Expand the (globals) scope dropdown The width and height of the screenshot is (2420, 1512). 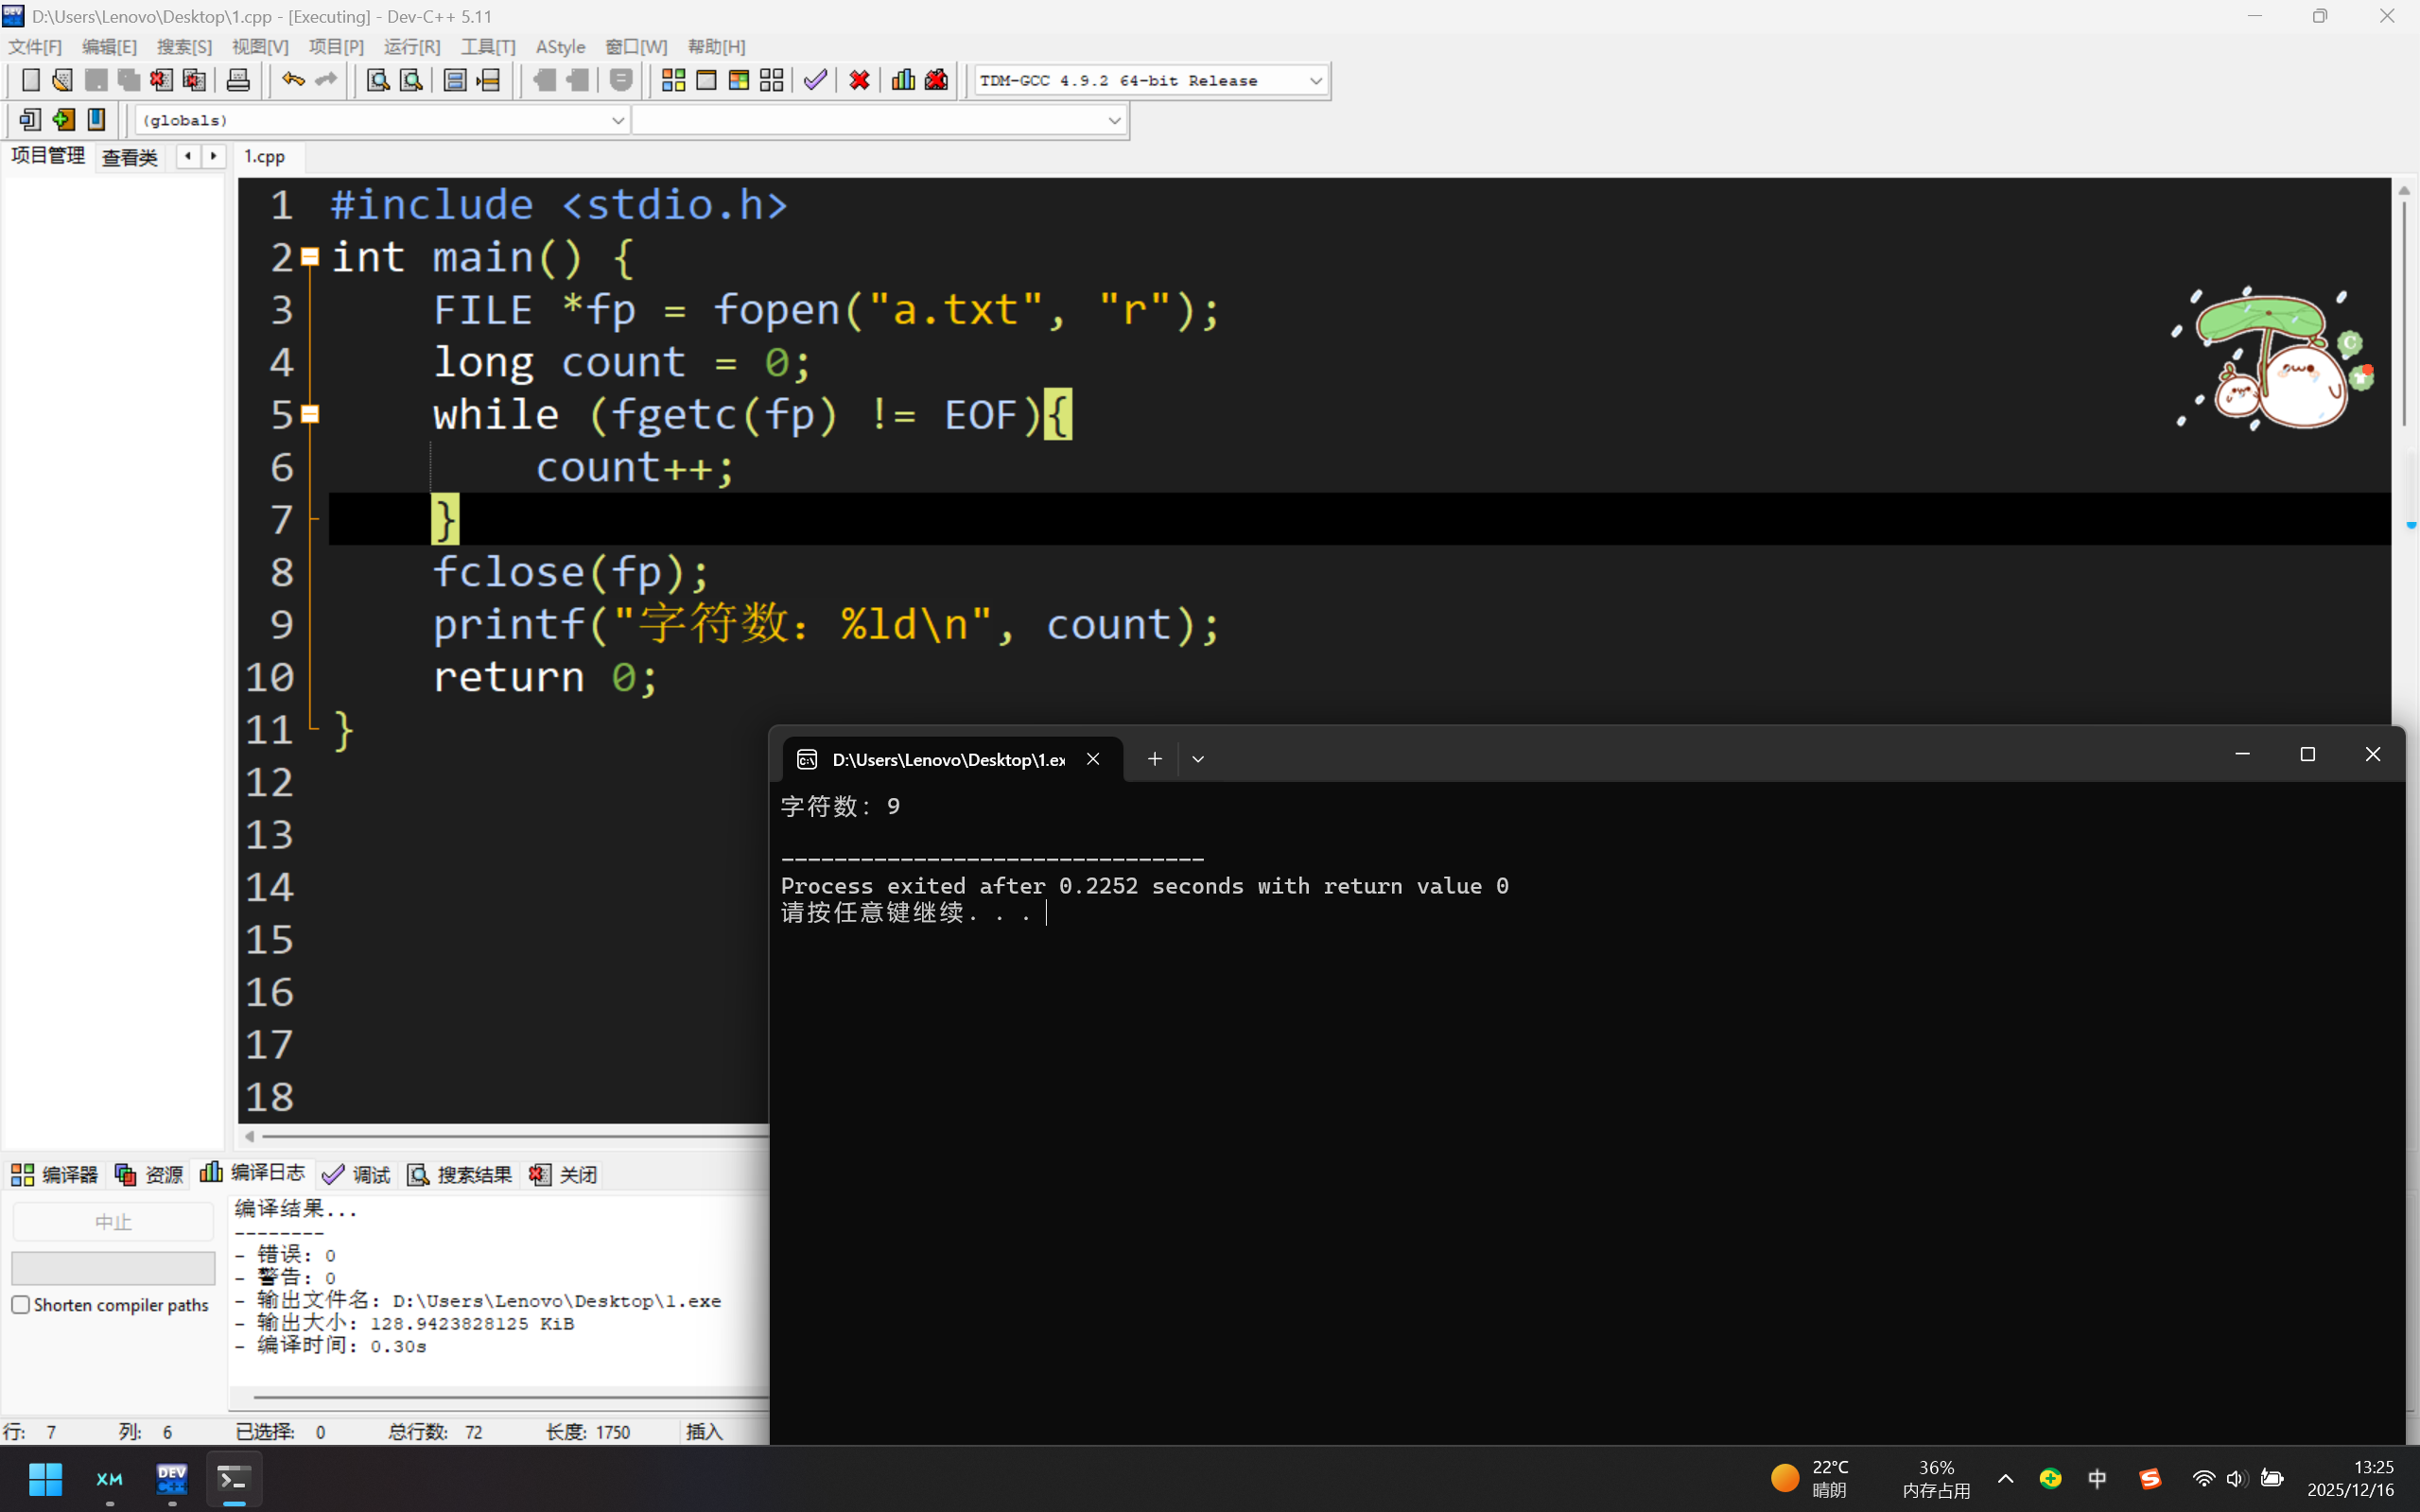[x=617, y=120]
